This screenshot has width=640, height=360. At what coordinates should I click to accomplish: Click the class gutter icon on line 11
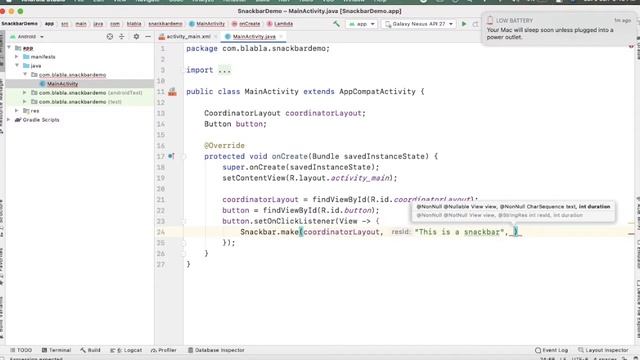tap(172, 92)
